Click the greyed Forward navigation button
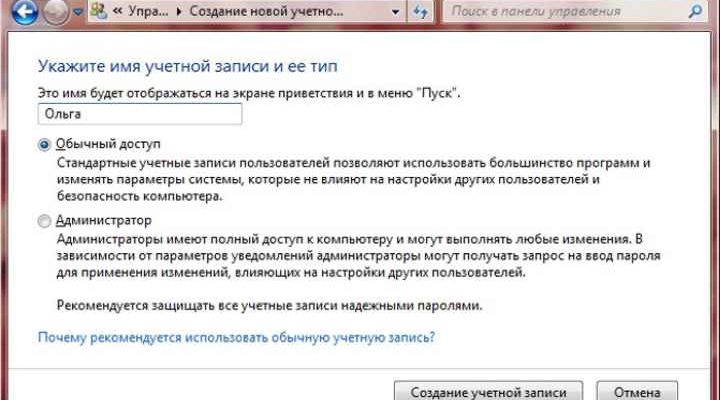This screenshot has height=400, width=720. click(55, 11)
